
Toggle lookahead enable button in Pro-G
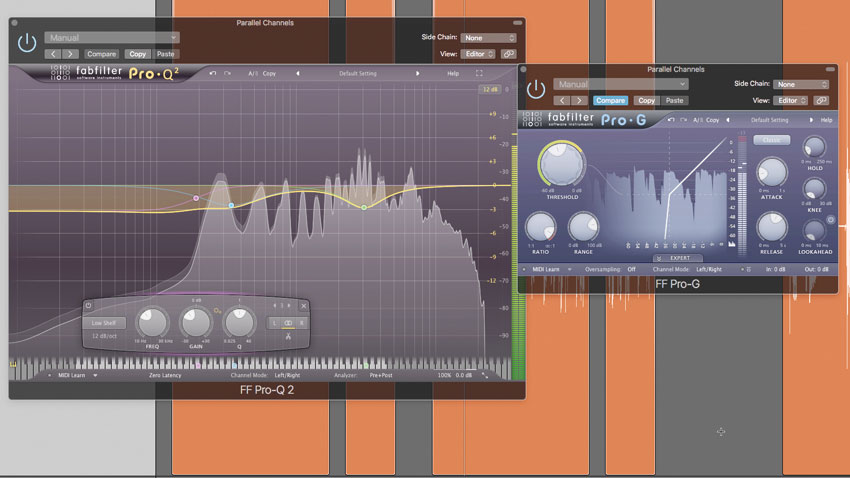click(830, 219)
